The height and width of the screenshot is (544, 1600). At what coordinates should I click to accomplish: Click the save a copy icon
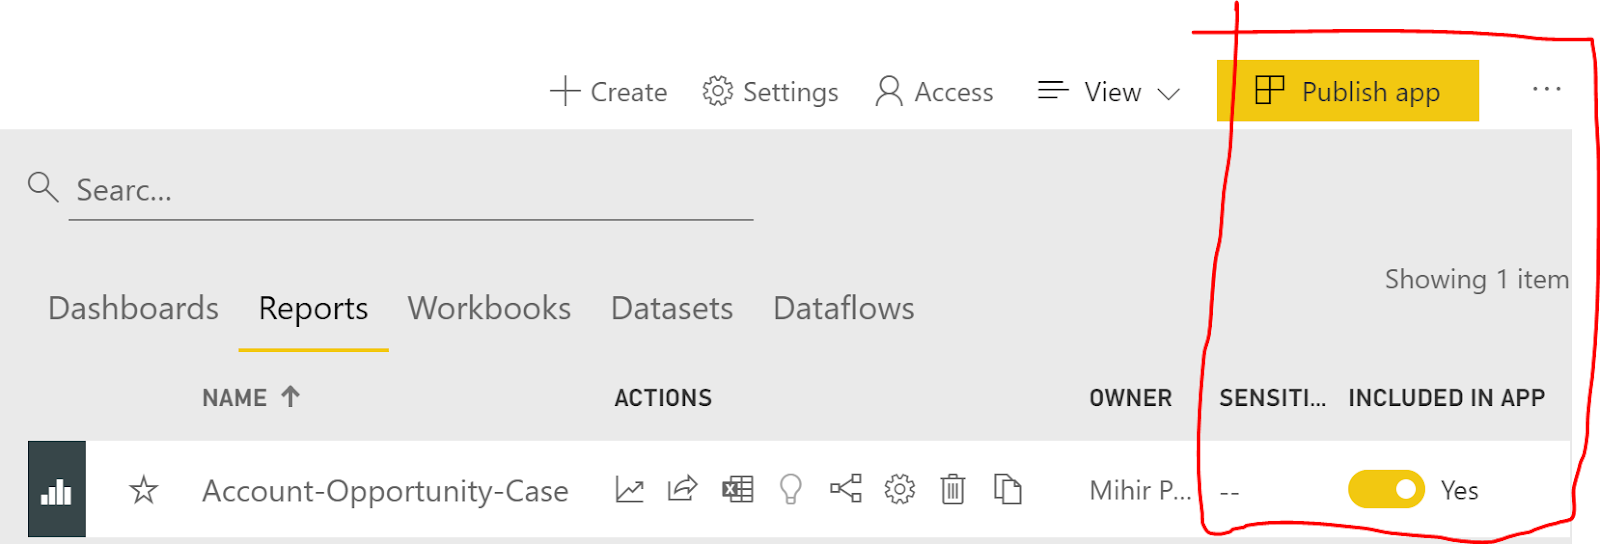(1007, 490)
